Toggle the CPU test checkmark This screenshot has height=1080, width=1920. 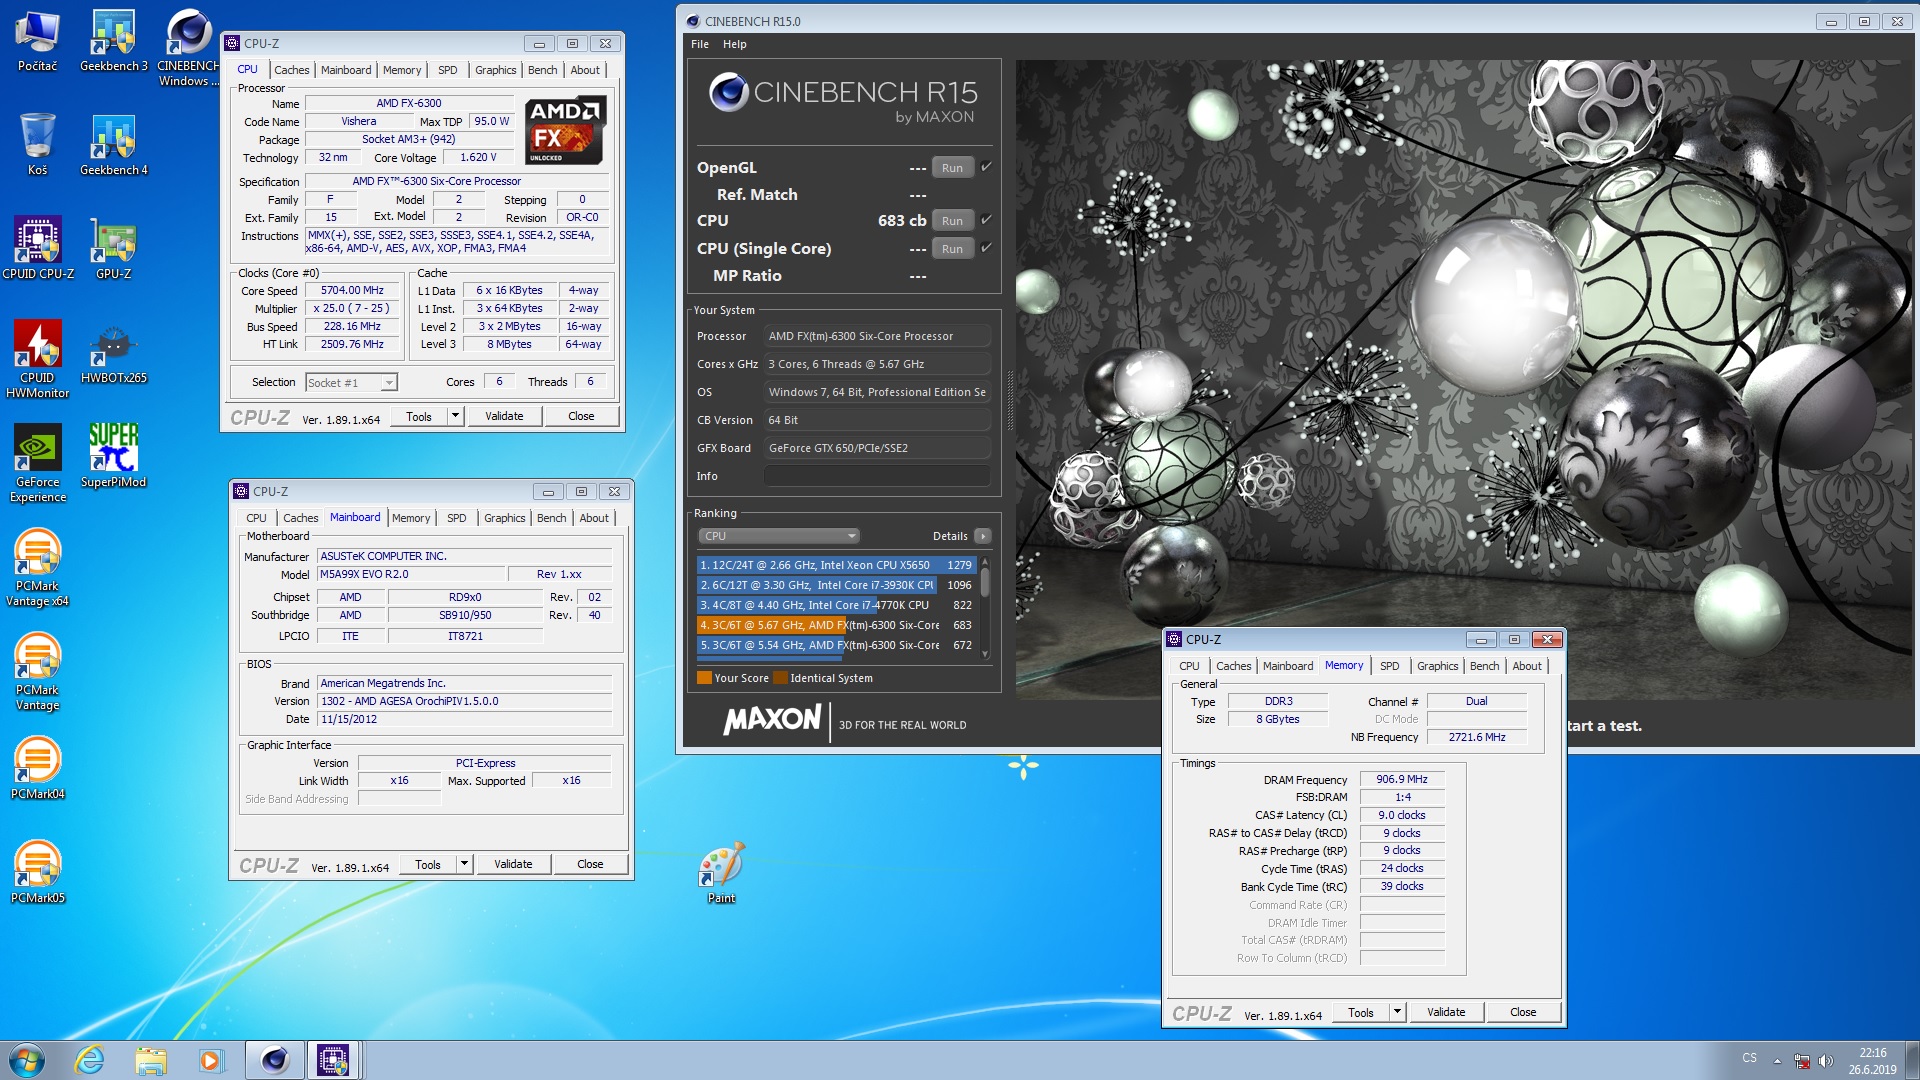986,220
